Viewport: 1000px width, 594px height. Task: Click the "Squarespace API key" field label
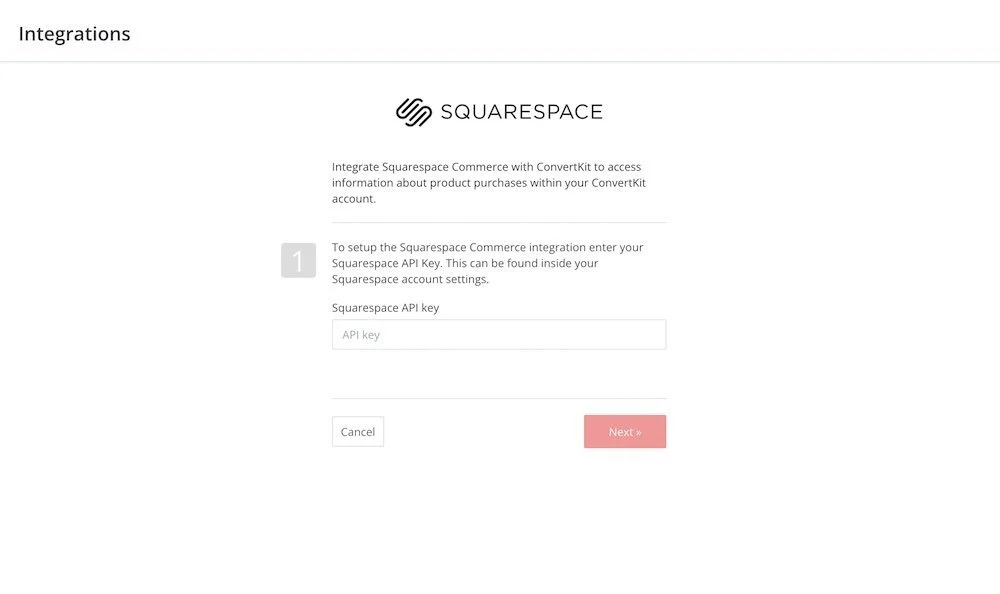click(385, 308)
